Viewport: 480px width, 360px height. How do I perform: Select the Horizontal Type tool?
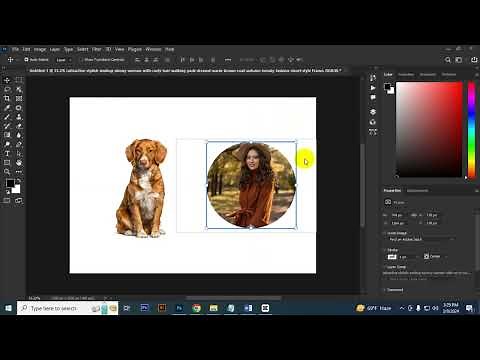pos(7,154)
